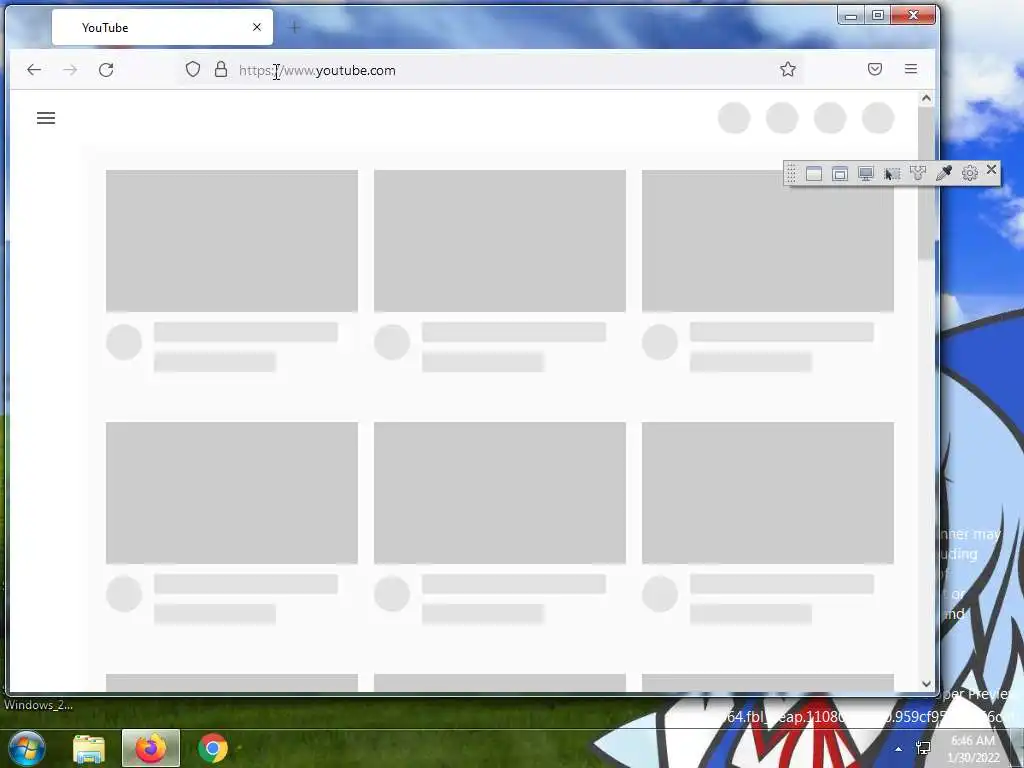Capture window object in the screenshot toolbar
Image resolution: width=1024 pixels, height=768 pixels.
tap(840, 174)
